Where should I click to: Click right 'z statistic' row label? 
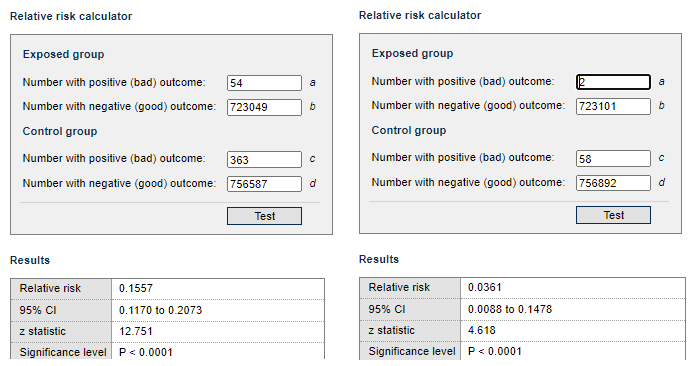[x=391, y=330]
